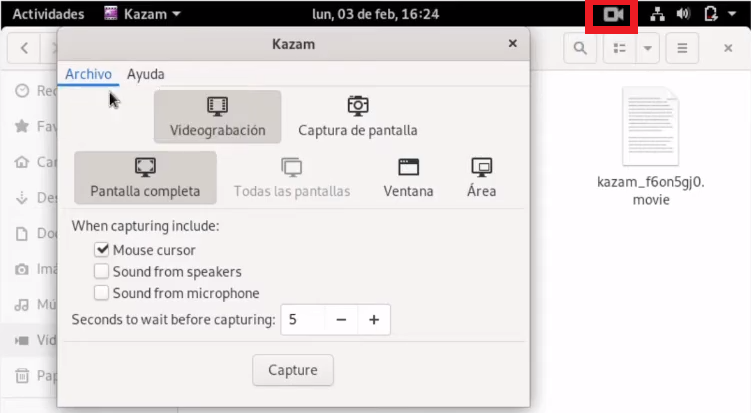Viewport: 751px width, 413px height.
Task: Switch to Captura de pantalla mode
Action: click(x=358, y=117)
